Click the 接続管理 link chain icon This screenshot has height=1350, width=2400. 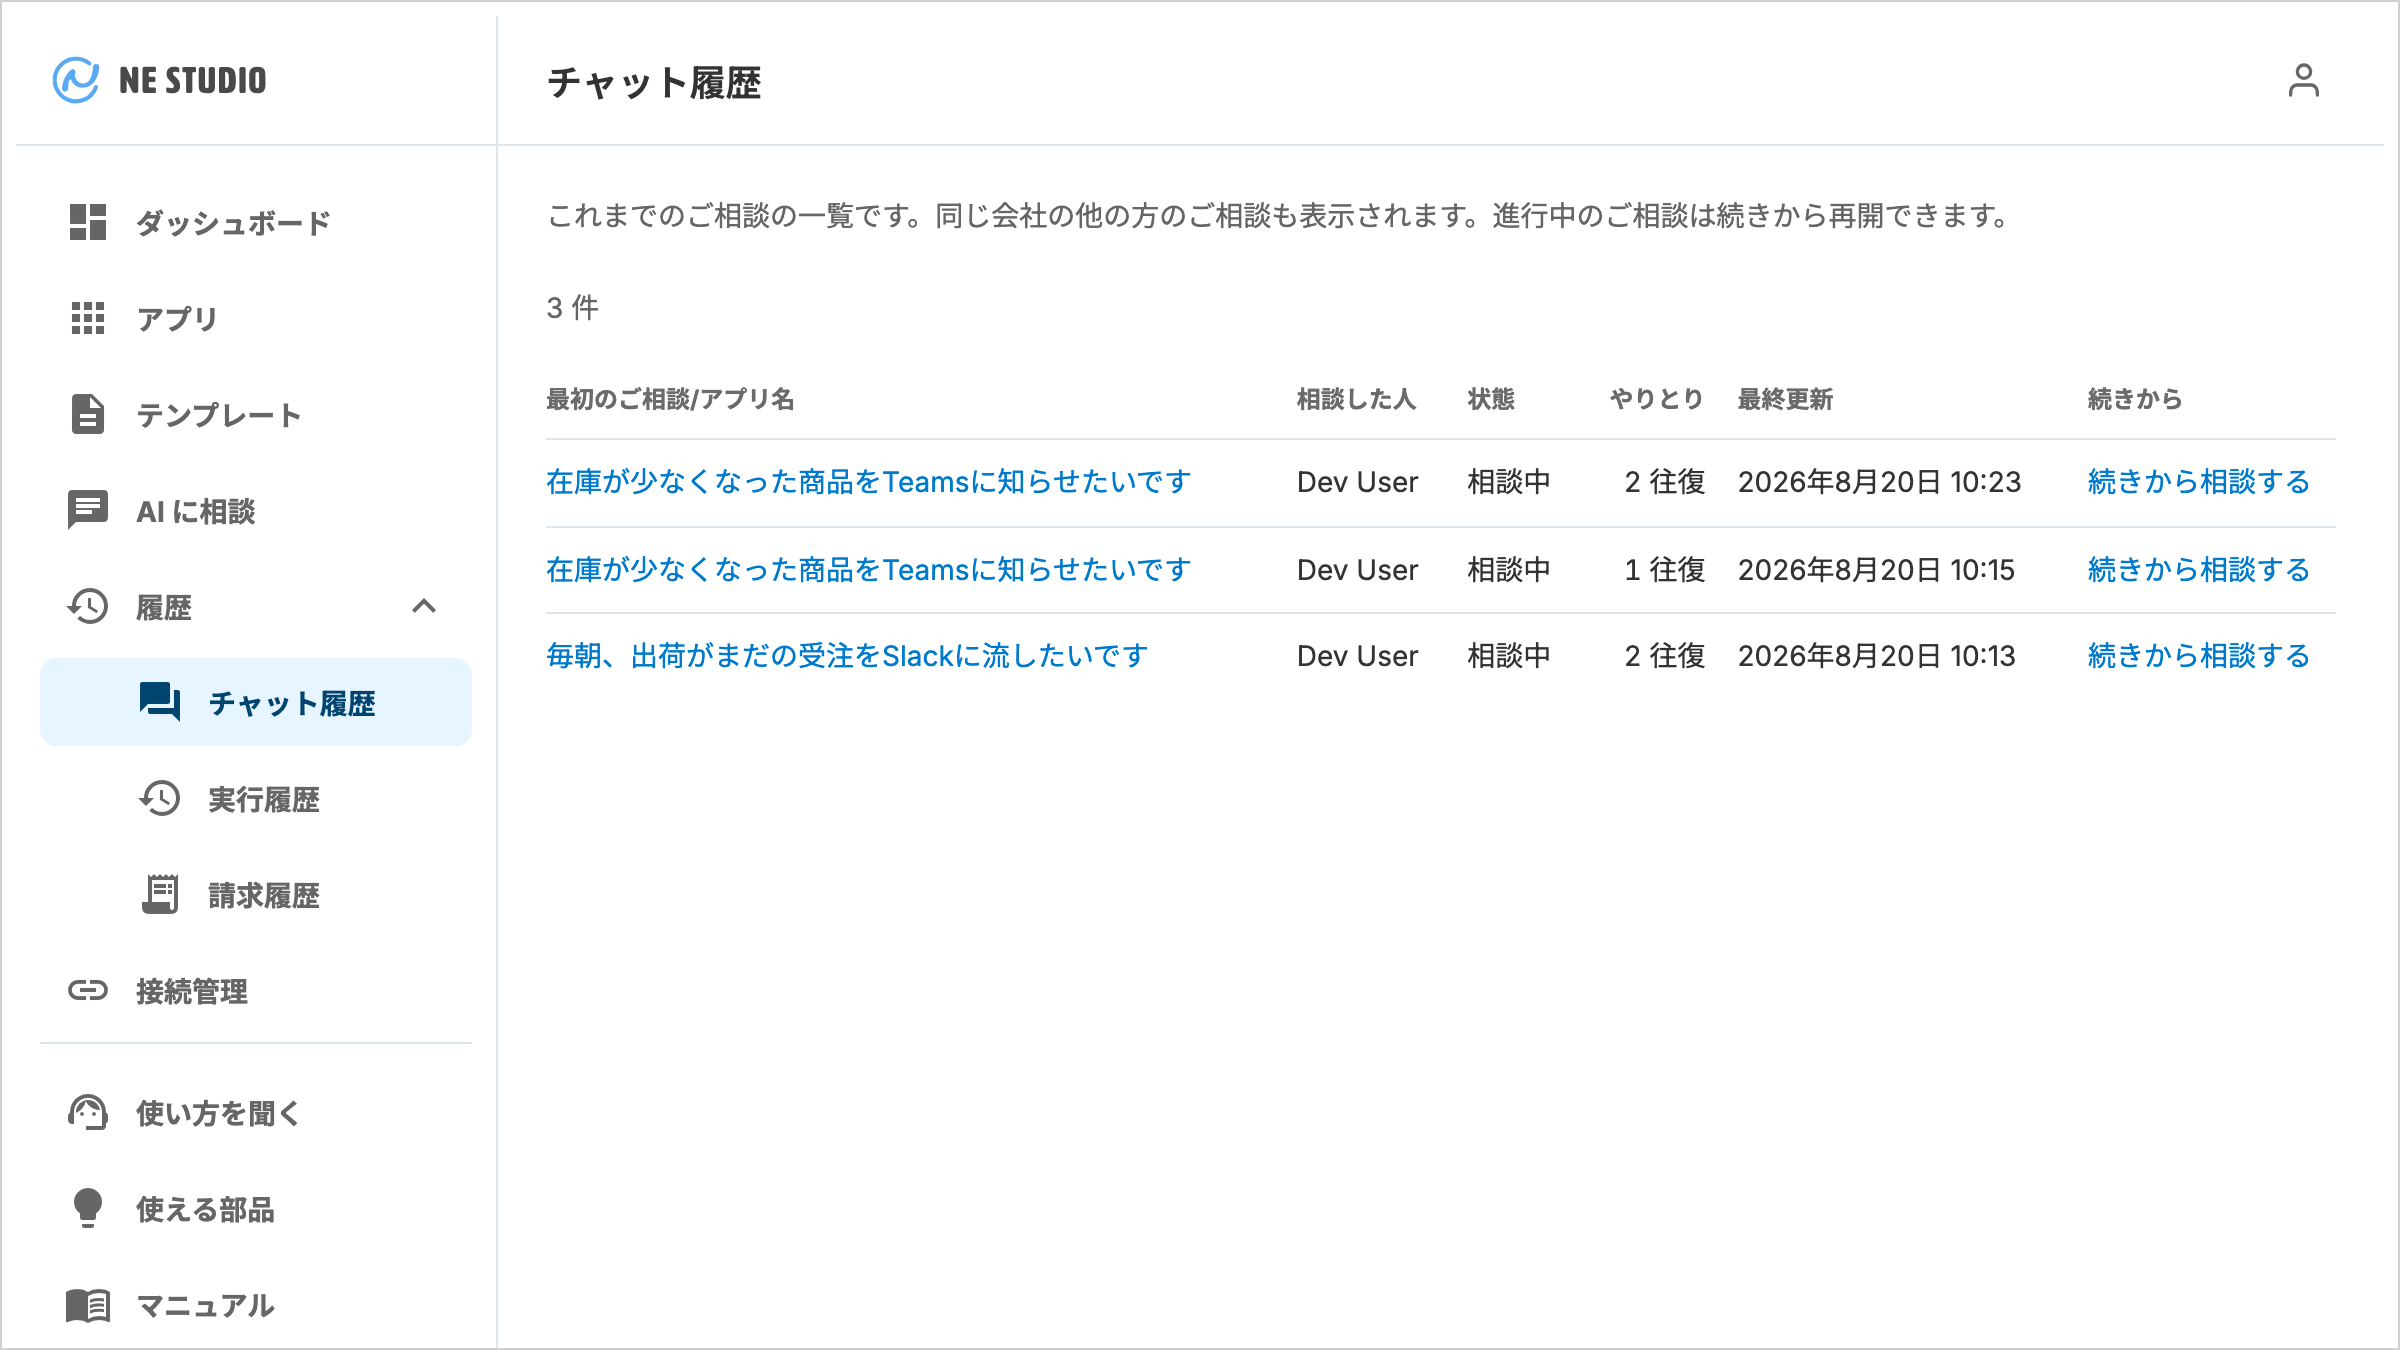pos(88,990)
